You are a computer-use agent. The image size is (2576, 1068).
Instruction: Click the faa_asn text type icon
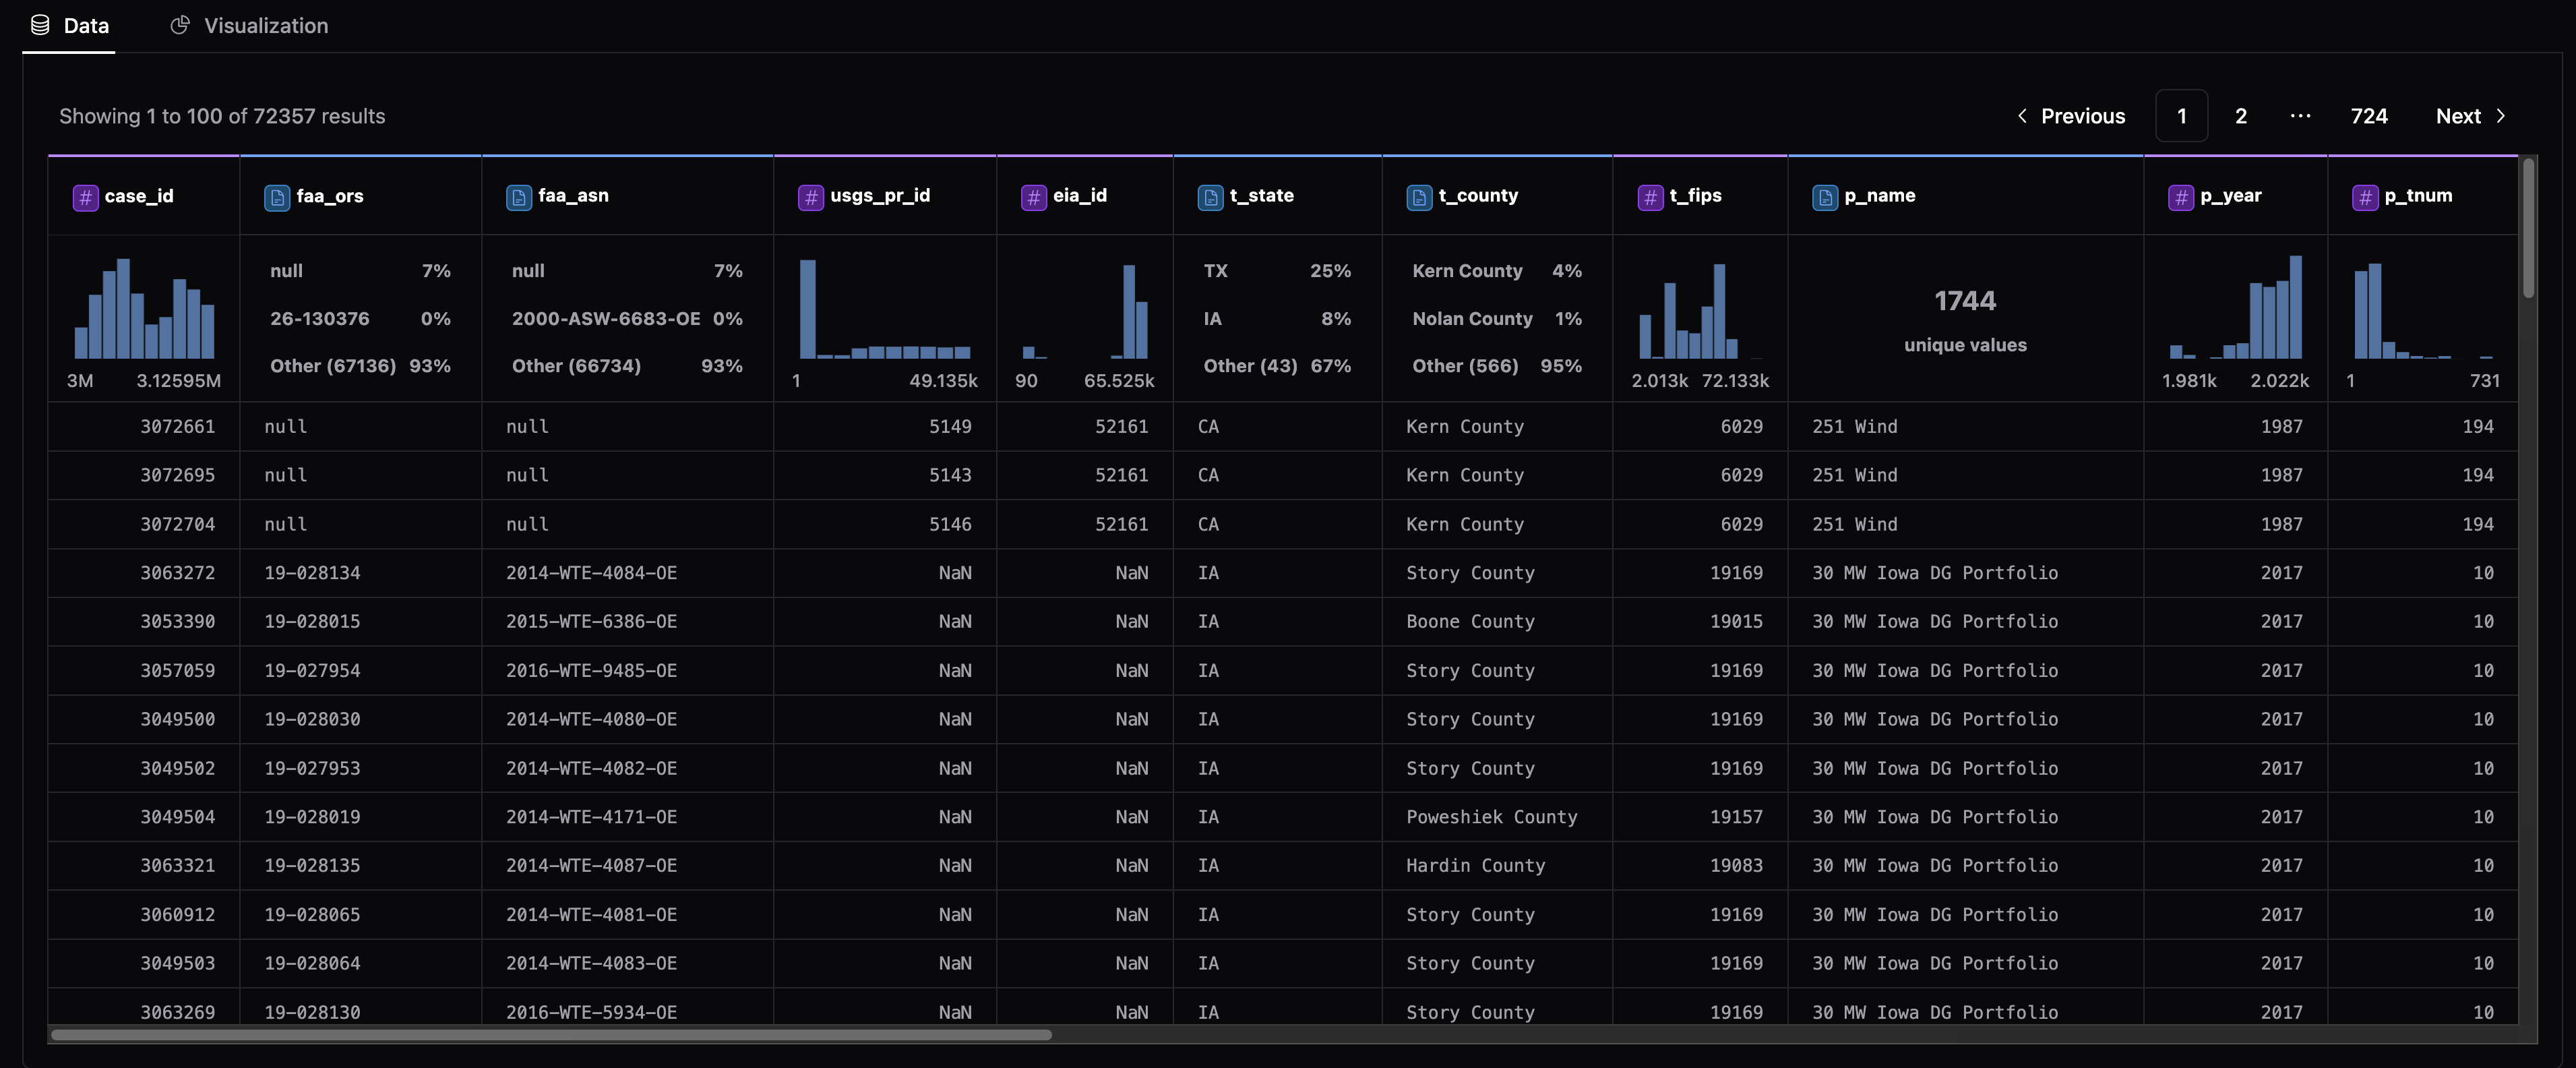click(x=518, y=197)
